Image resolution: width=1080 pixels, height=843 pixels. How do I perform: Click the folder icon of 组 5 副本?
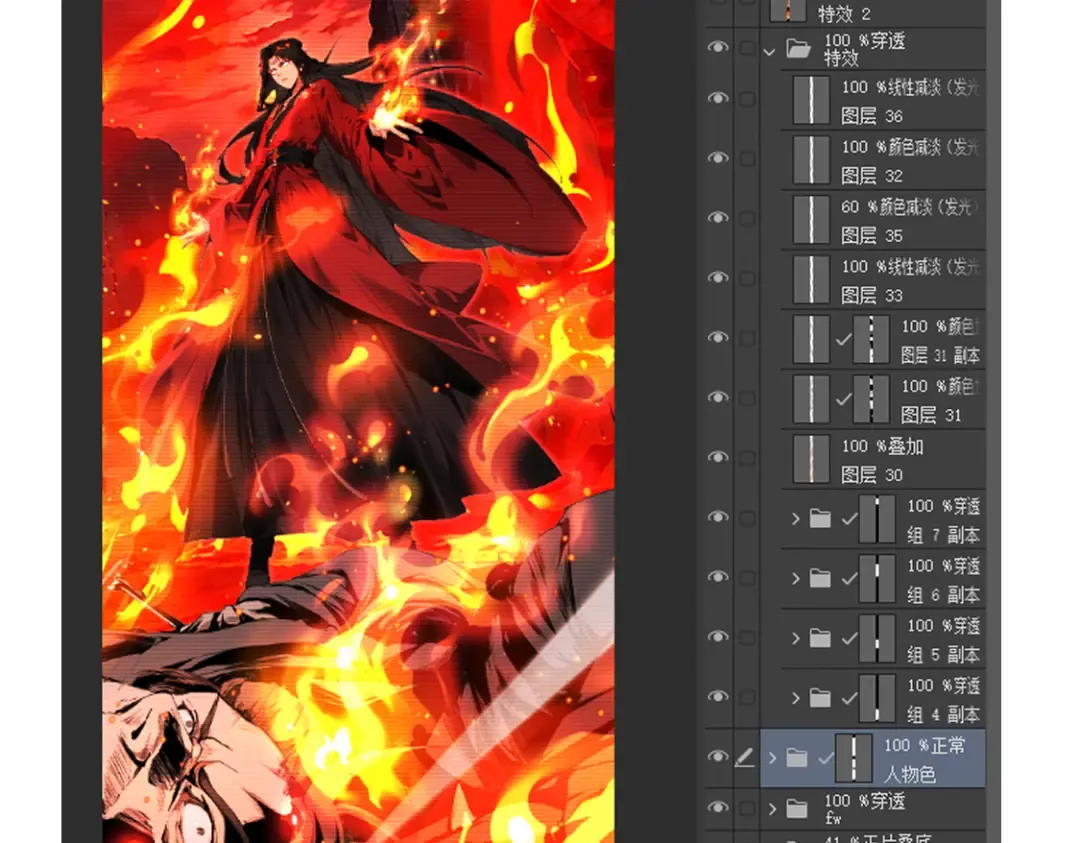tap(820, 638)
